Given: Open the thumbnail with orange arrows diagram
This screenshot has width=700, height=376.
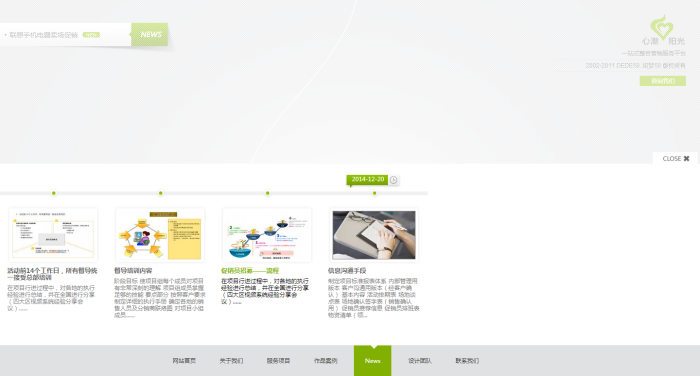Looking at the screenshot, I should 160,235.
